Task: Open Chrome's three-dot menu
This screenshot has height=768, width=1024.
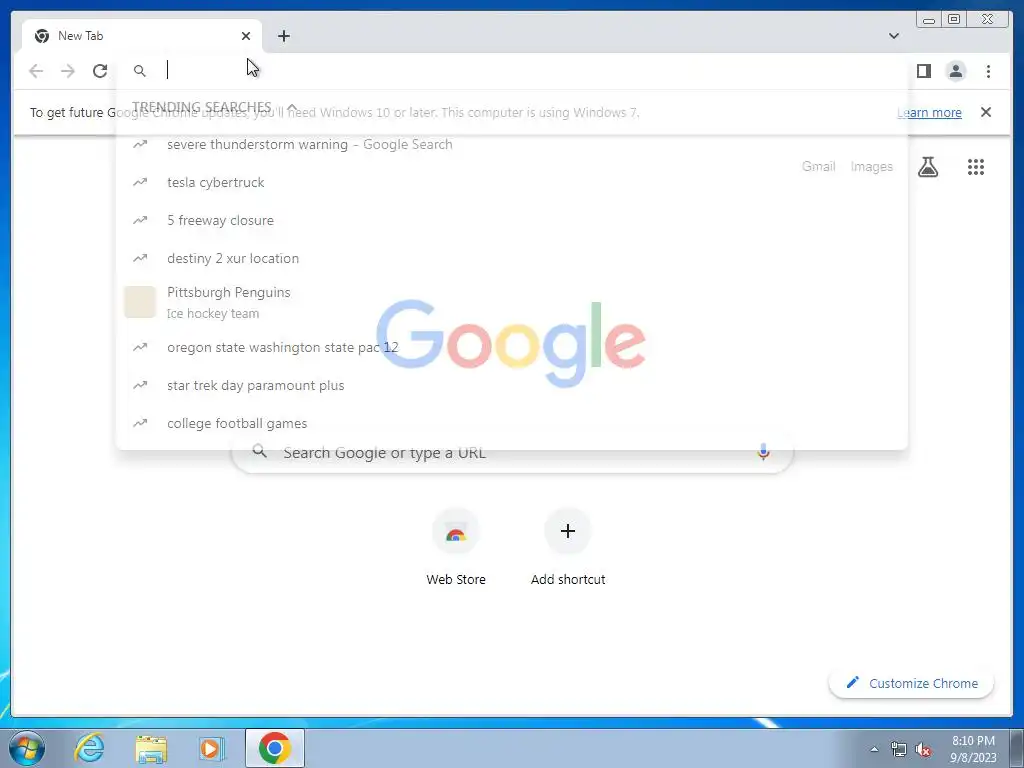Action: point(988,71)
